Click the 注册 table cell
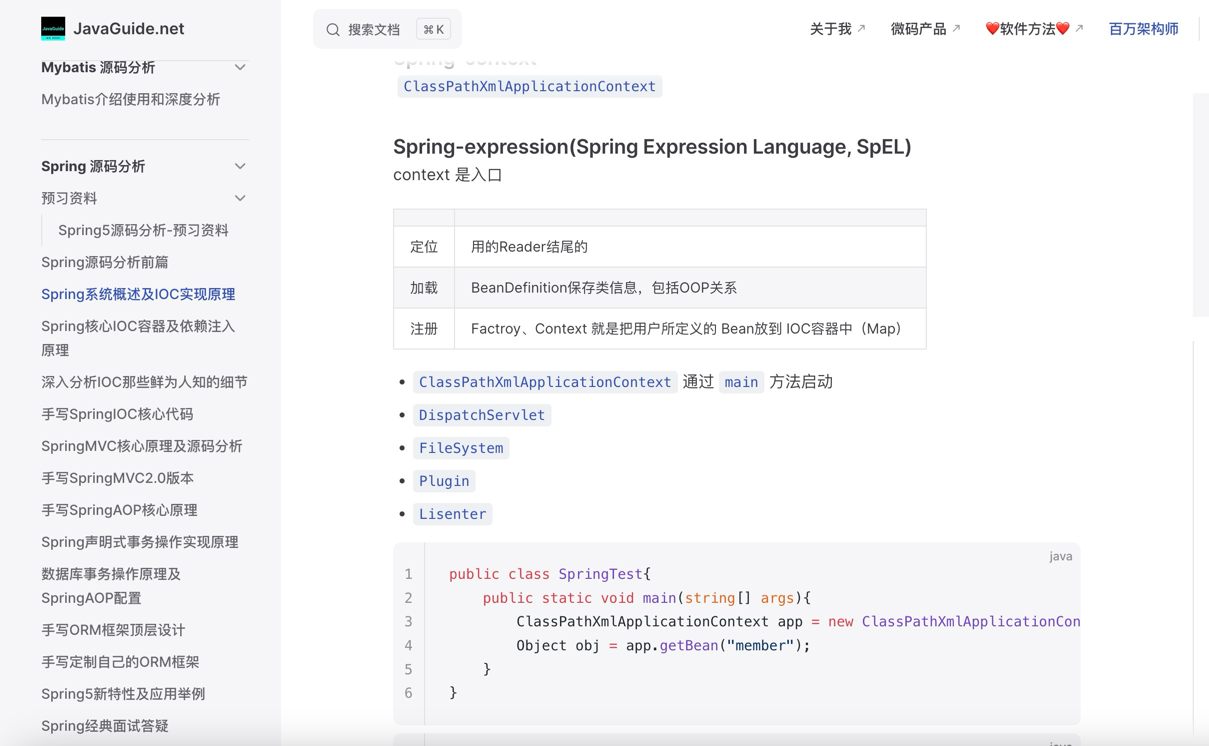 pyautogui.click(x=424, y=329)
